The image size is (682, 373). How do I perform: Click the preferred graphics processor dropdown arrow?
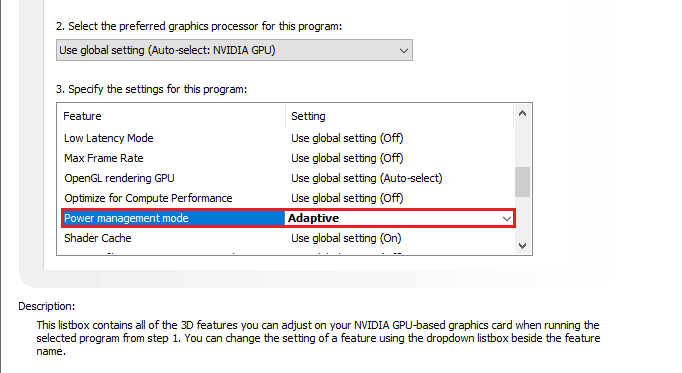coord(404,51)
